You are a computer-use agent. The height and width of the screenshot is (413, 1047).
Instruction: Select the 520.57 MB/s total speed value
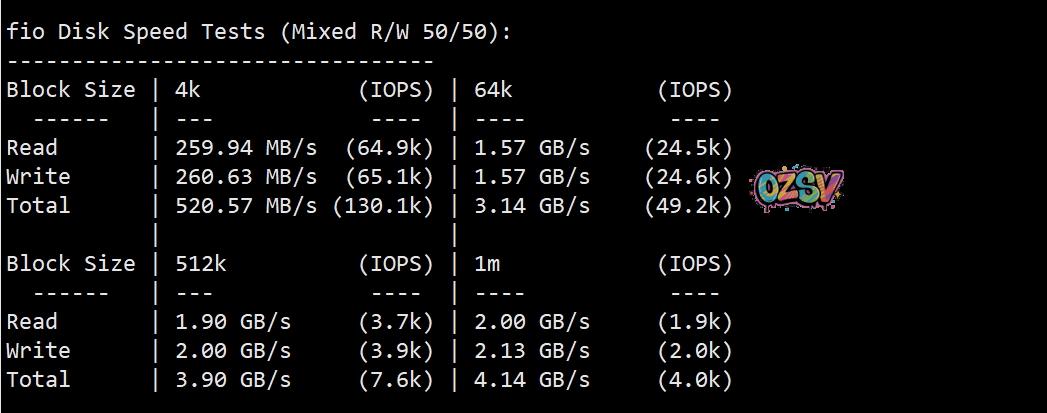(x=246, y=206)
